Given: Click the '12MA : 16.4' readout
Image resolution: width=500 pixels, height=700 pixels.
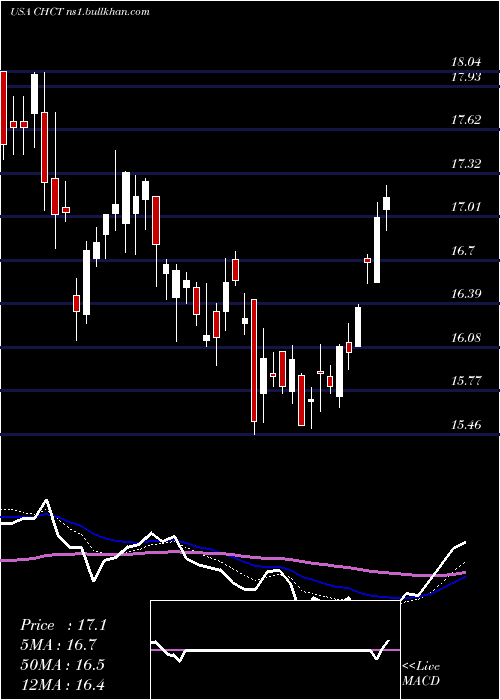Looking at the screenshot, I should [x=62, y=684].
